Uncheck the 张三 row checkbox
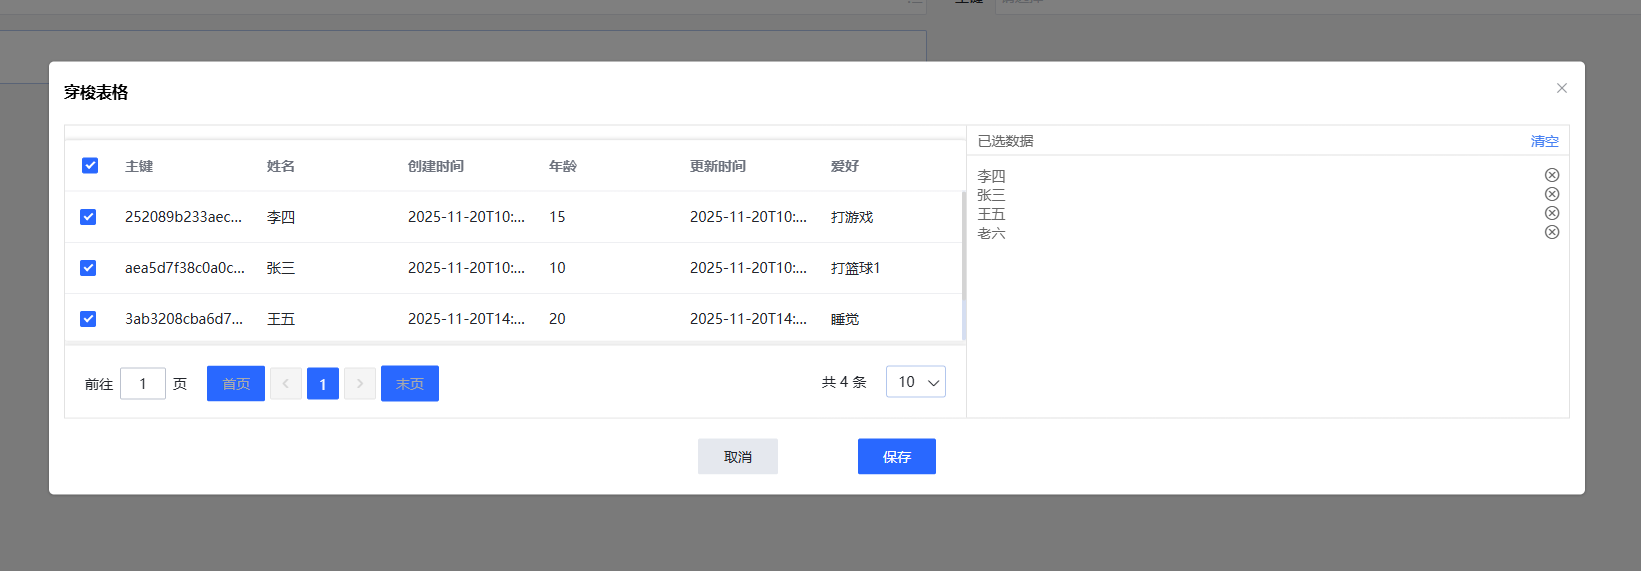Viewport: 1641px width, 571px height. pos(88,268)
